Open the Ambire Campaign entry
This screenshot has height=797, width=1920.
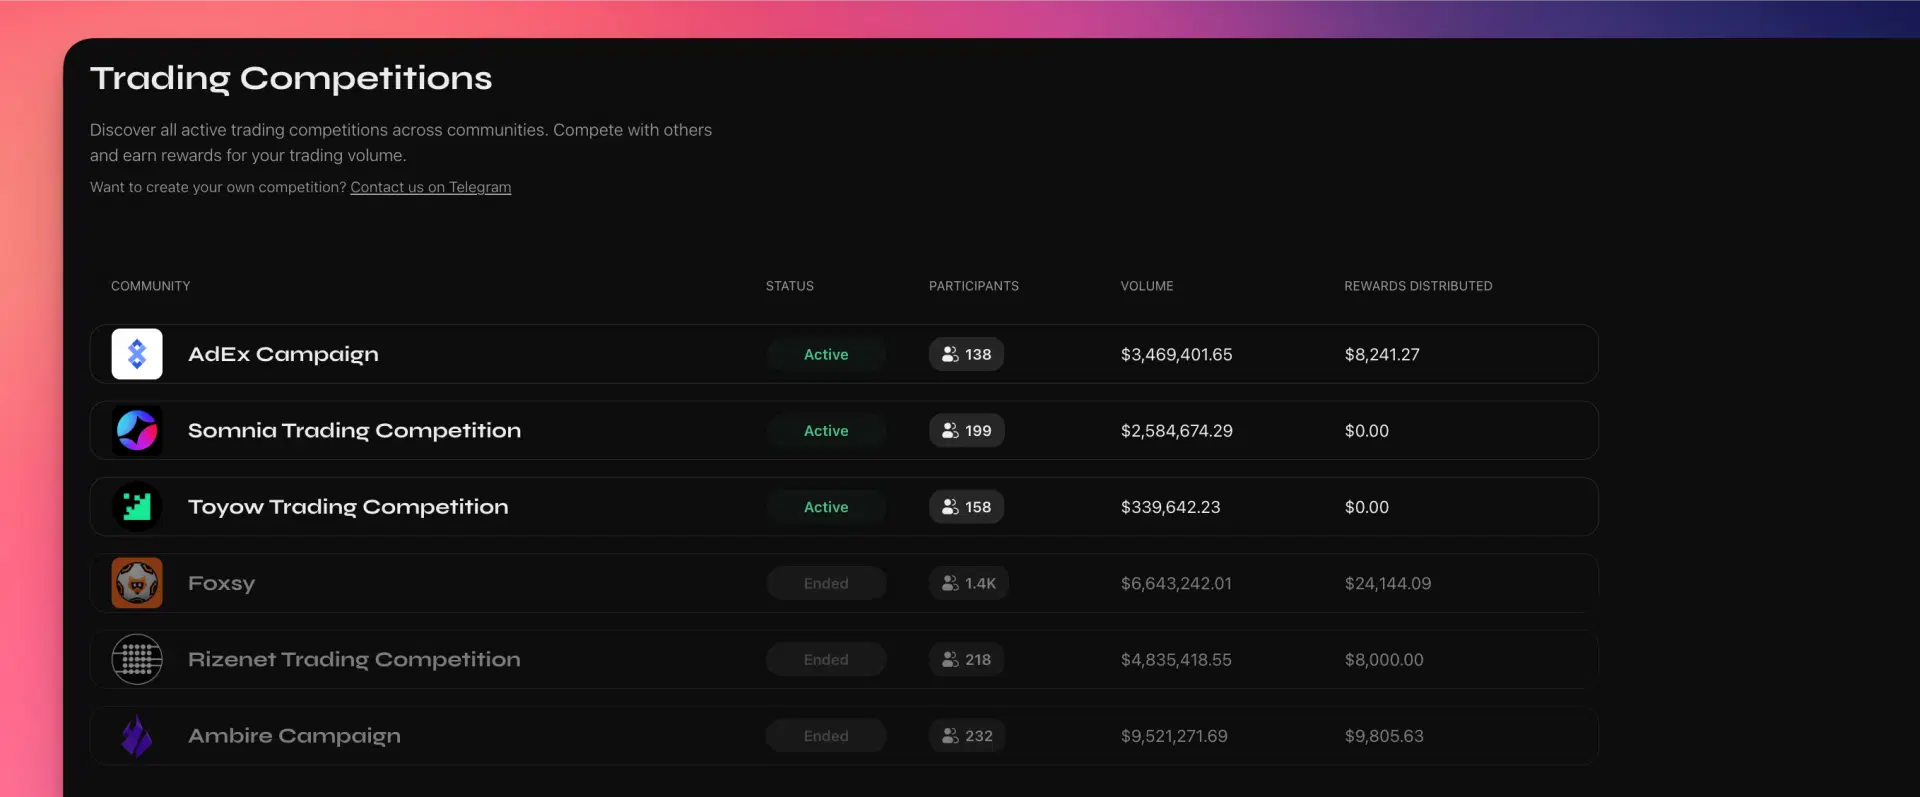click(844, 736)
